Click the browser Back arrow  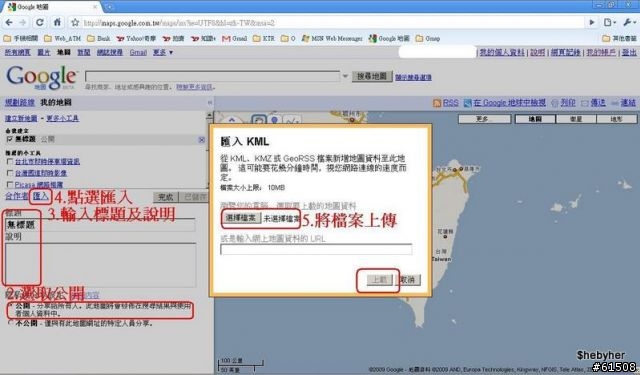click(9, 22)
